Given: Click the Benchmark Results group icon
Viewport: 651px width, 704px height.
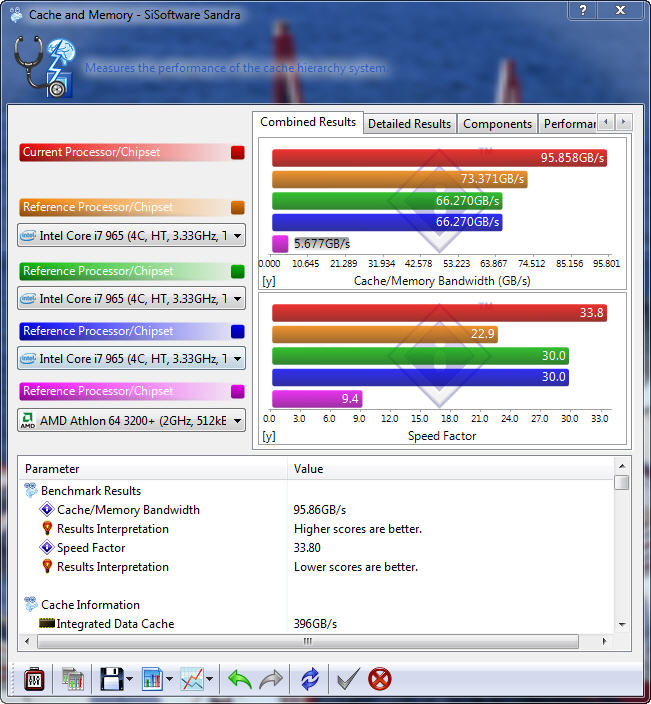Looking at the screenshot, I should click(x=31, y=490).
